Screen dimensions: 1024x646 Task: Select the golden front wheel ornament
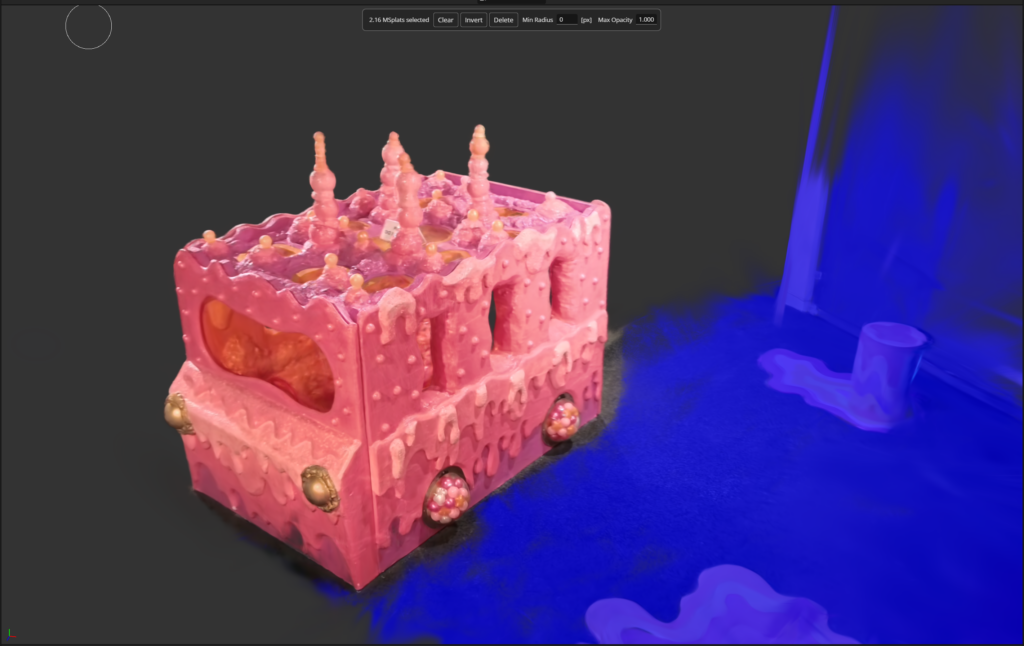click(x=319, y=487)
